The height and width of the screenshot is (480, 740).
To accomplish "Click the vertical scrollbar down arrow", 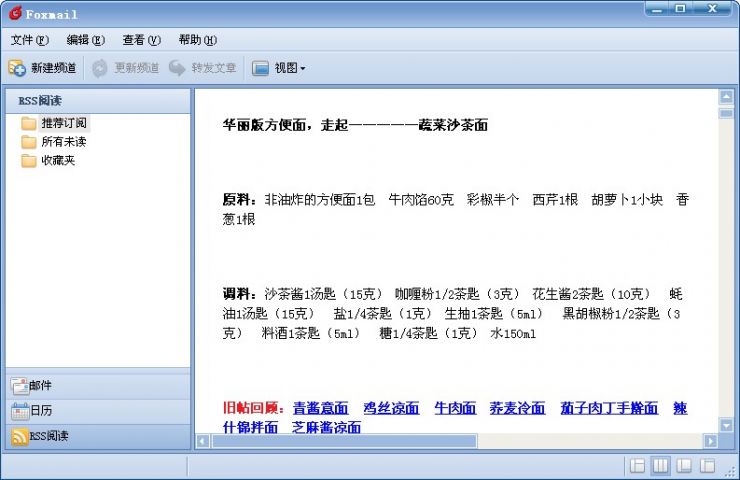I will pos(726,423).
